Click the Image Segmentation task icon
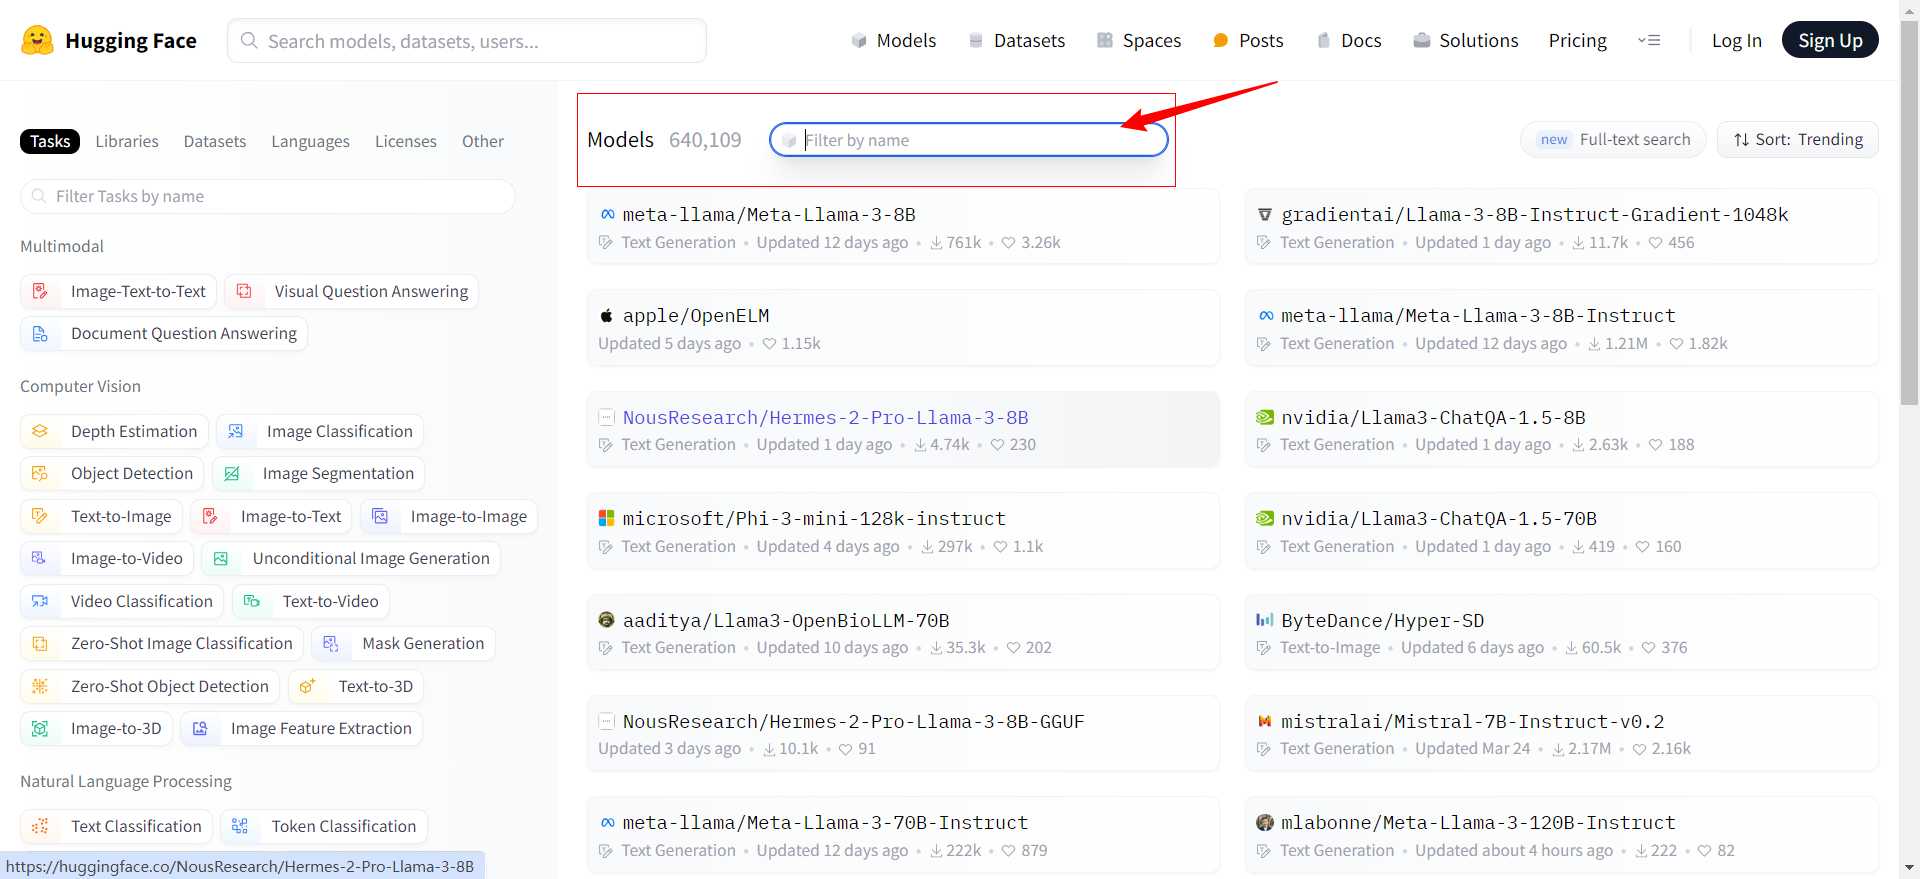Viewport: 1920px width, 879px height. click(232, 473)
